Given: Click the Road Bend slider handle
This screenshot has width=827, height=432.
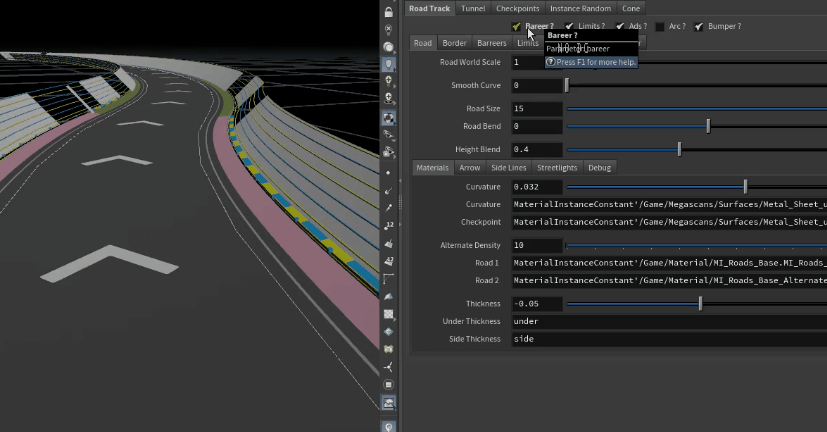Looking at the screenshot, I should coord(708,126).
